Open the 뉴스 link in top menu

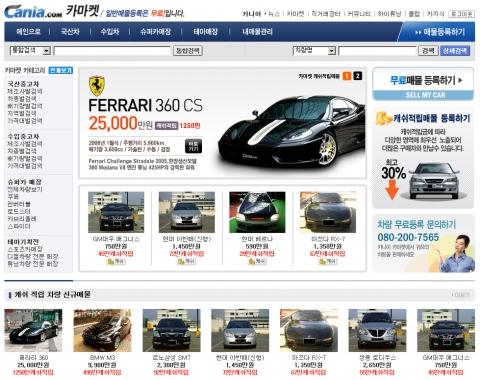point(274,14)
